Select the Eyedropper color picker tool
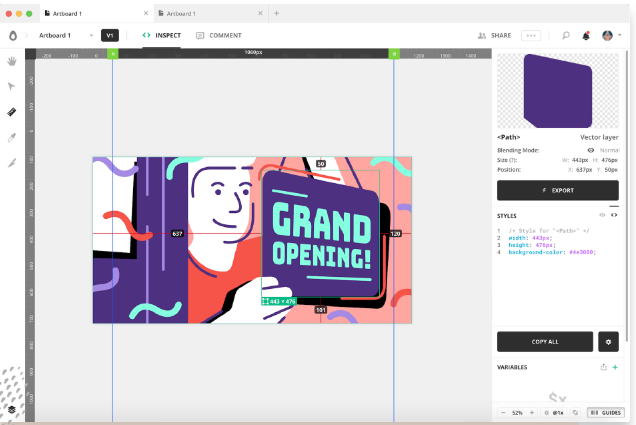The width and height of the screenshot is (636, 425). tap(12, 137)
